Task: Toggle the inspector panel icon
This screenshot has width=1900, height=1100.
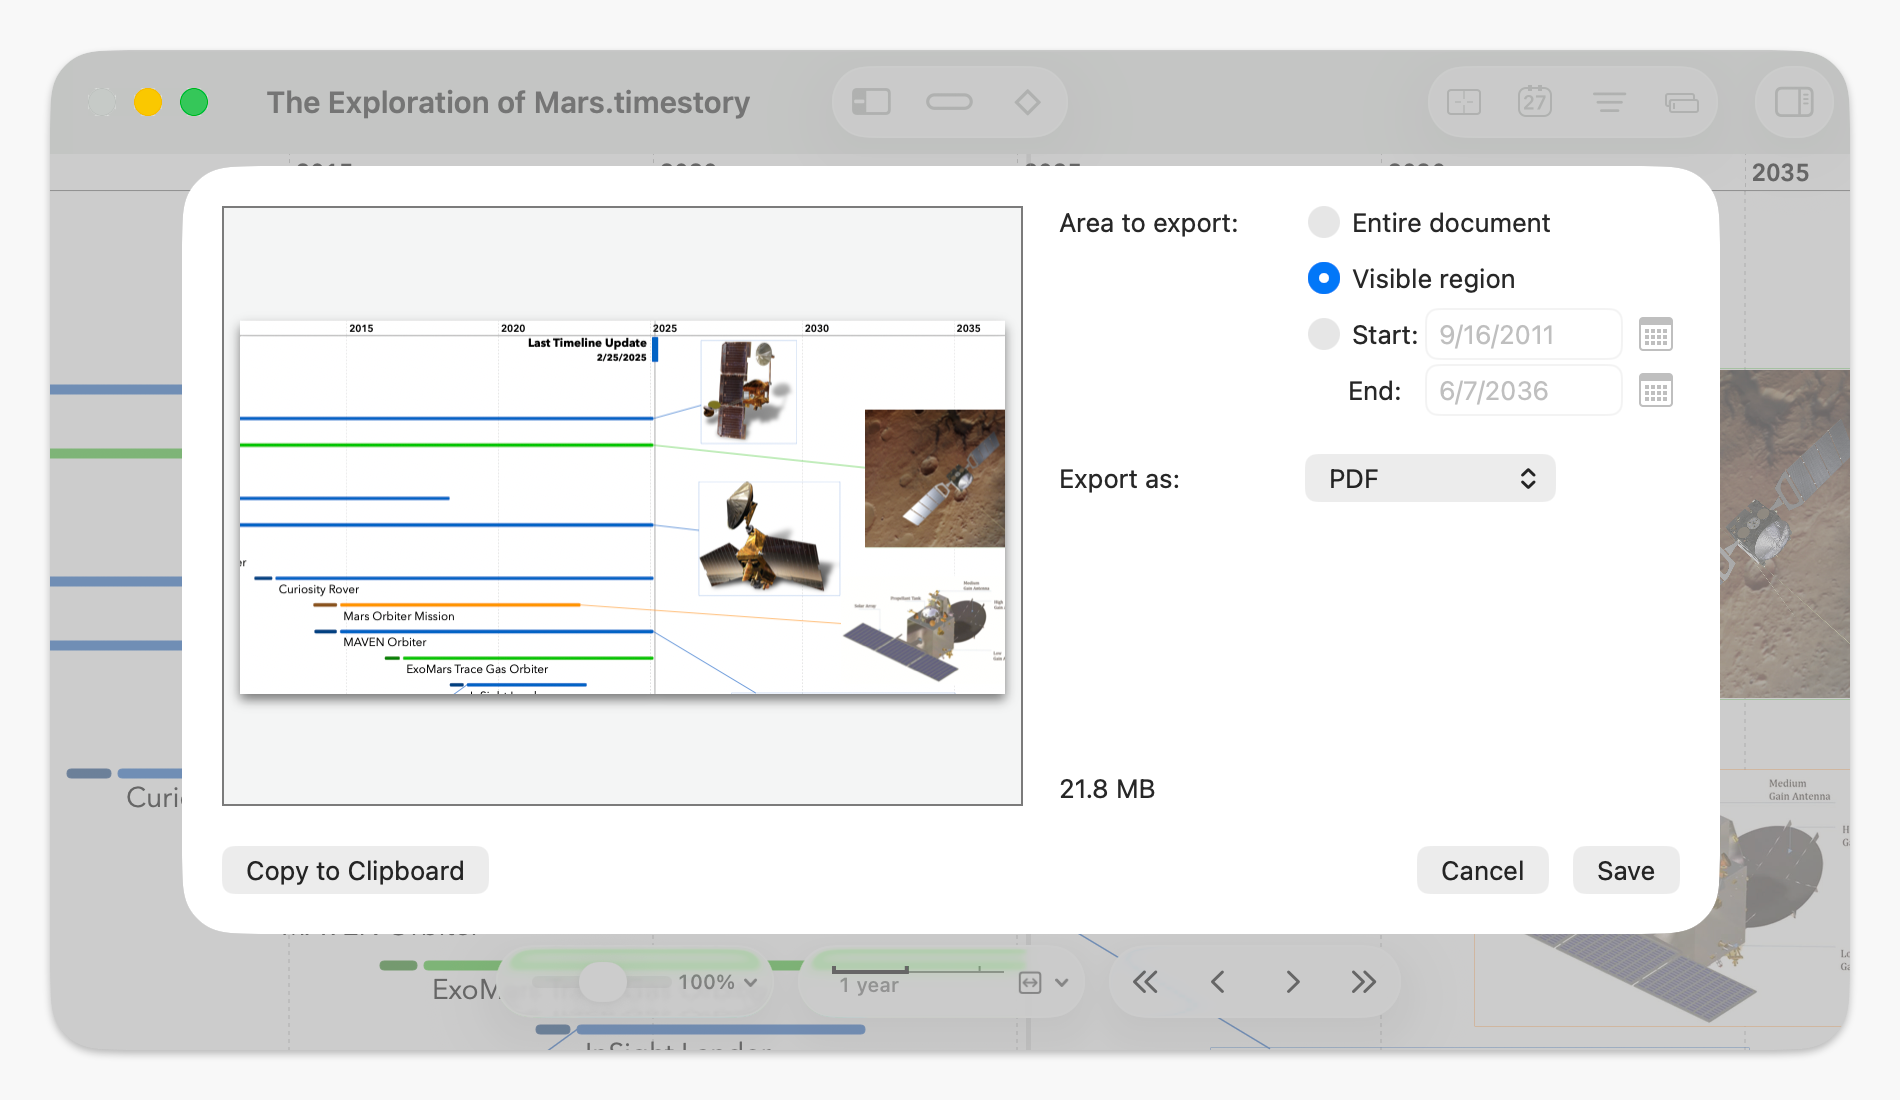Action: click(x=1793, y=101)
